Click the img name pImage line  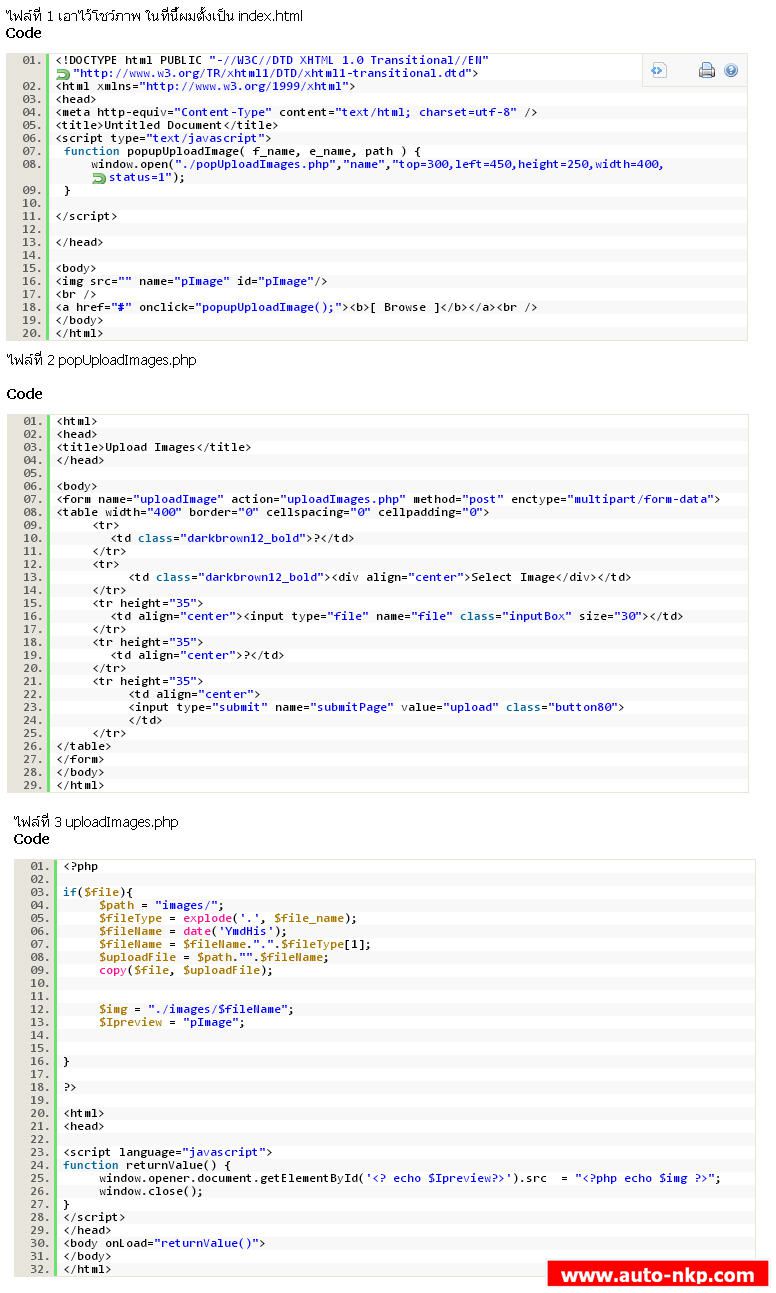(x=191, y=281)
